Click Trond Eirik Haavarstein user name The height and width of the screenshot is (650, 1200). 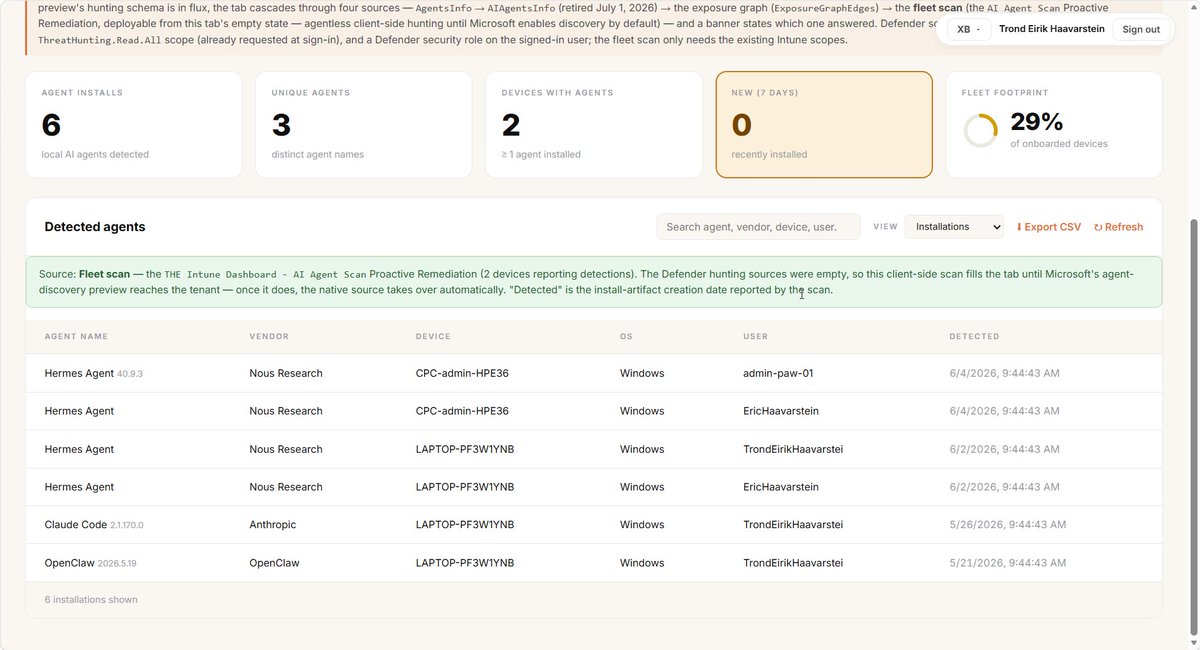(1052, 29)
